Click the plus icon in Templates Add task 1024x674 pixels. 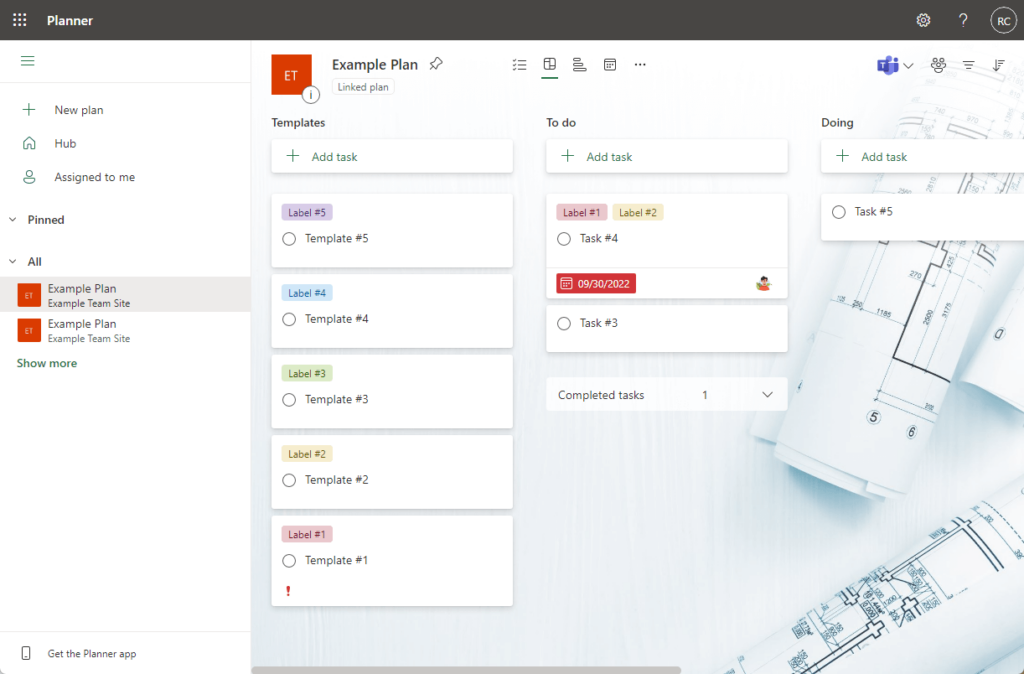(x=293, y=156)
